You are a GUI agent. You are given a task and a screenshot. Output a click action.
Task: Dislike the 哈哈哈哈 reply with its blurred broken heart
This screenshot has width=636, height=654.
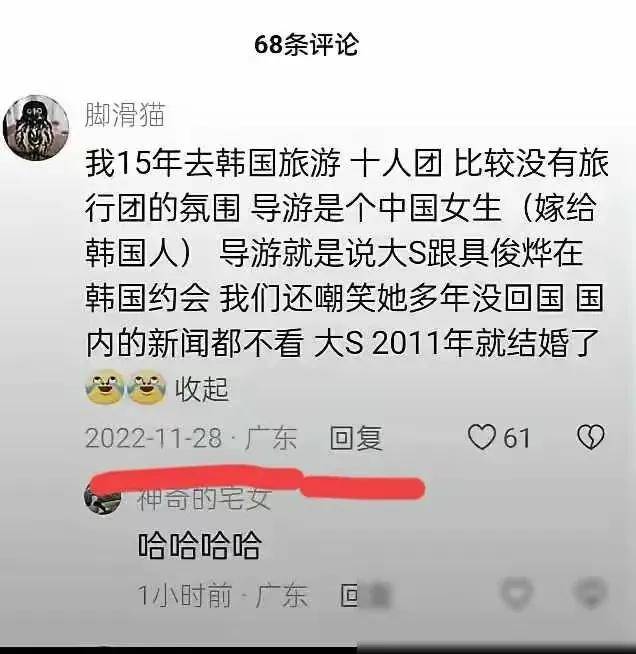coord(590,592)
